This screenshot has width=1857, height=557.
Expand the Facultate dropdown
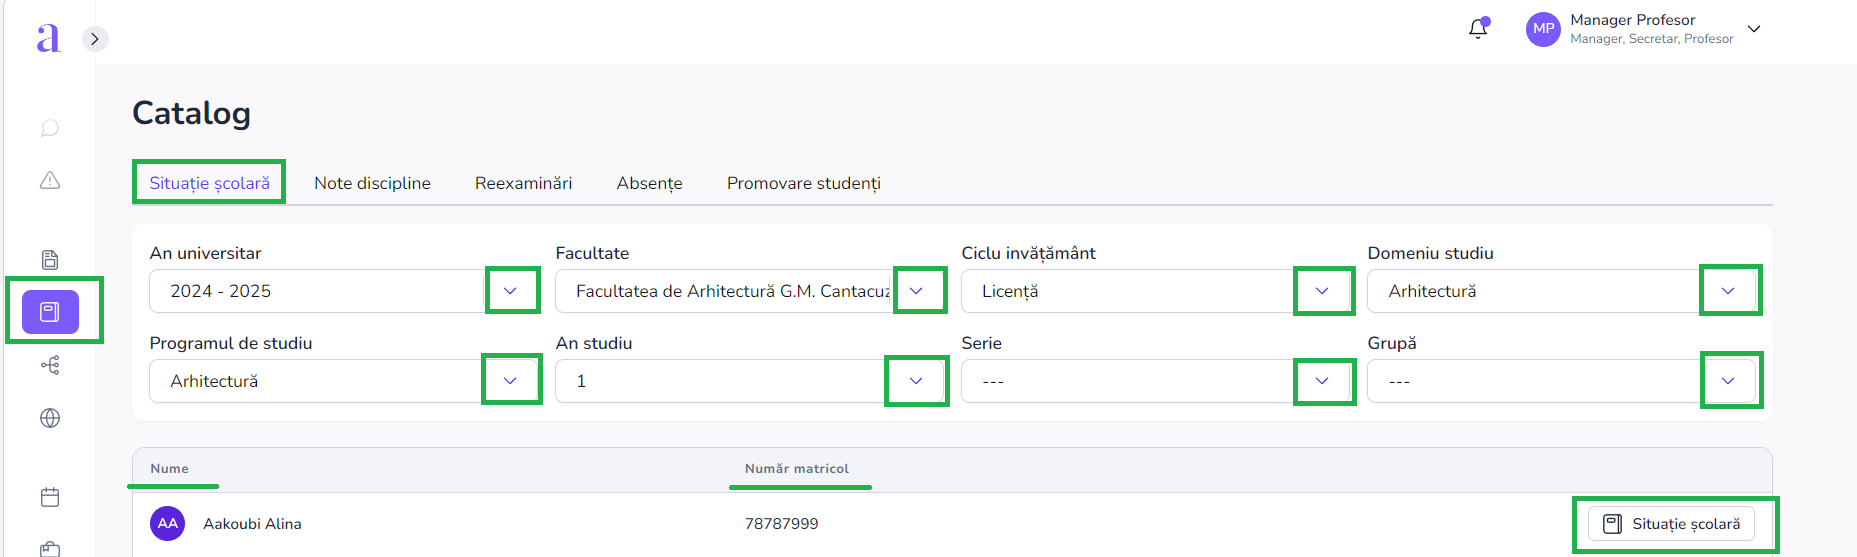coord(917,291)
